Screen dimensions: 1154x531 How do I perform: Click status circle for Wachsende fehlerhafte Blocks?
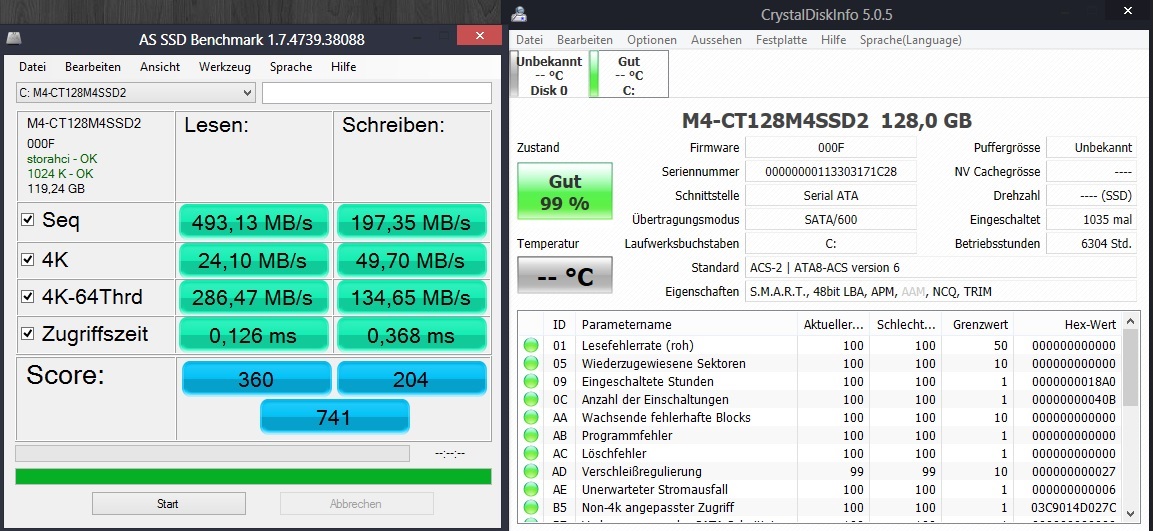click(531, 418)
